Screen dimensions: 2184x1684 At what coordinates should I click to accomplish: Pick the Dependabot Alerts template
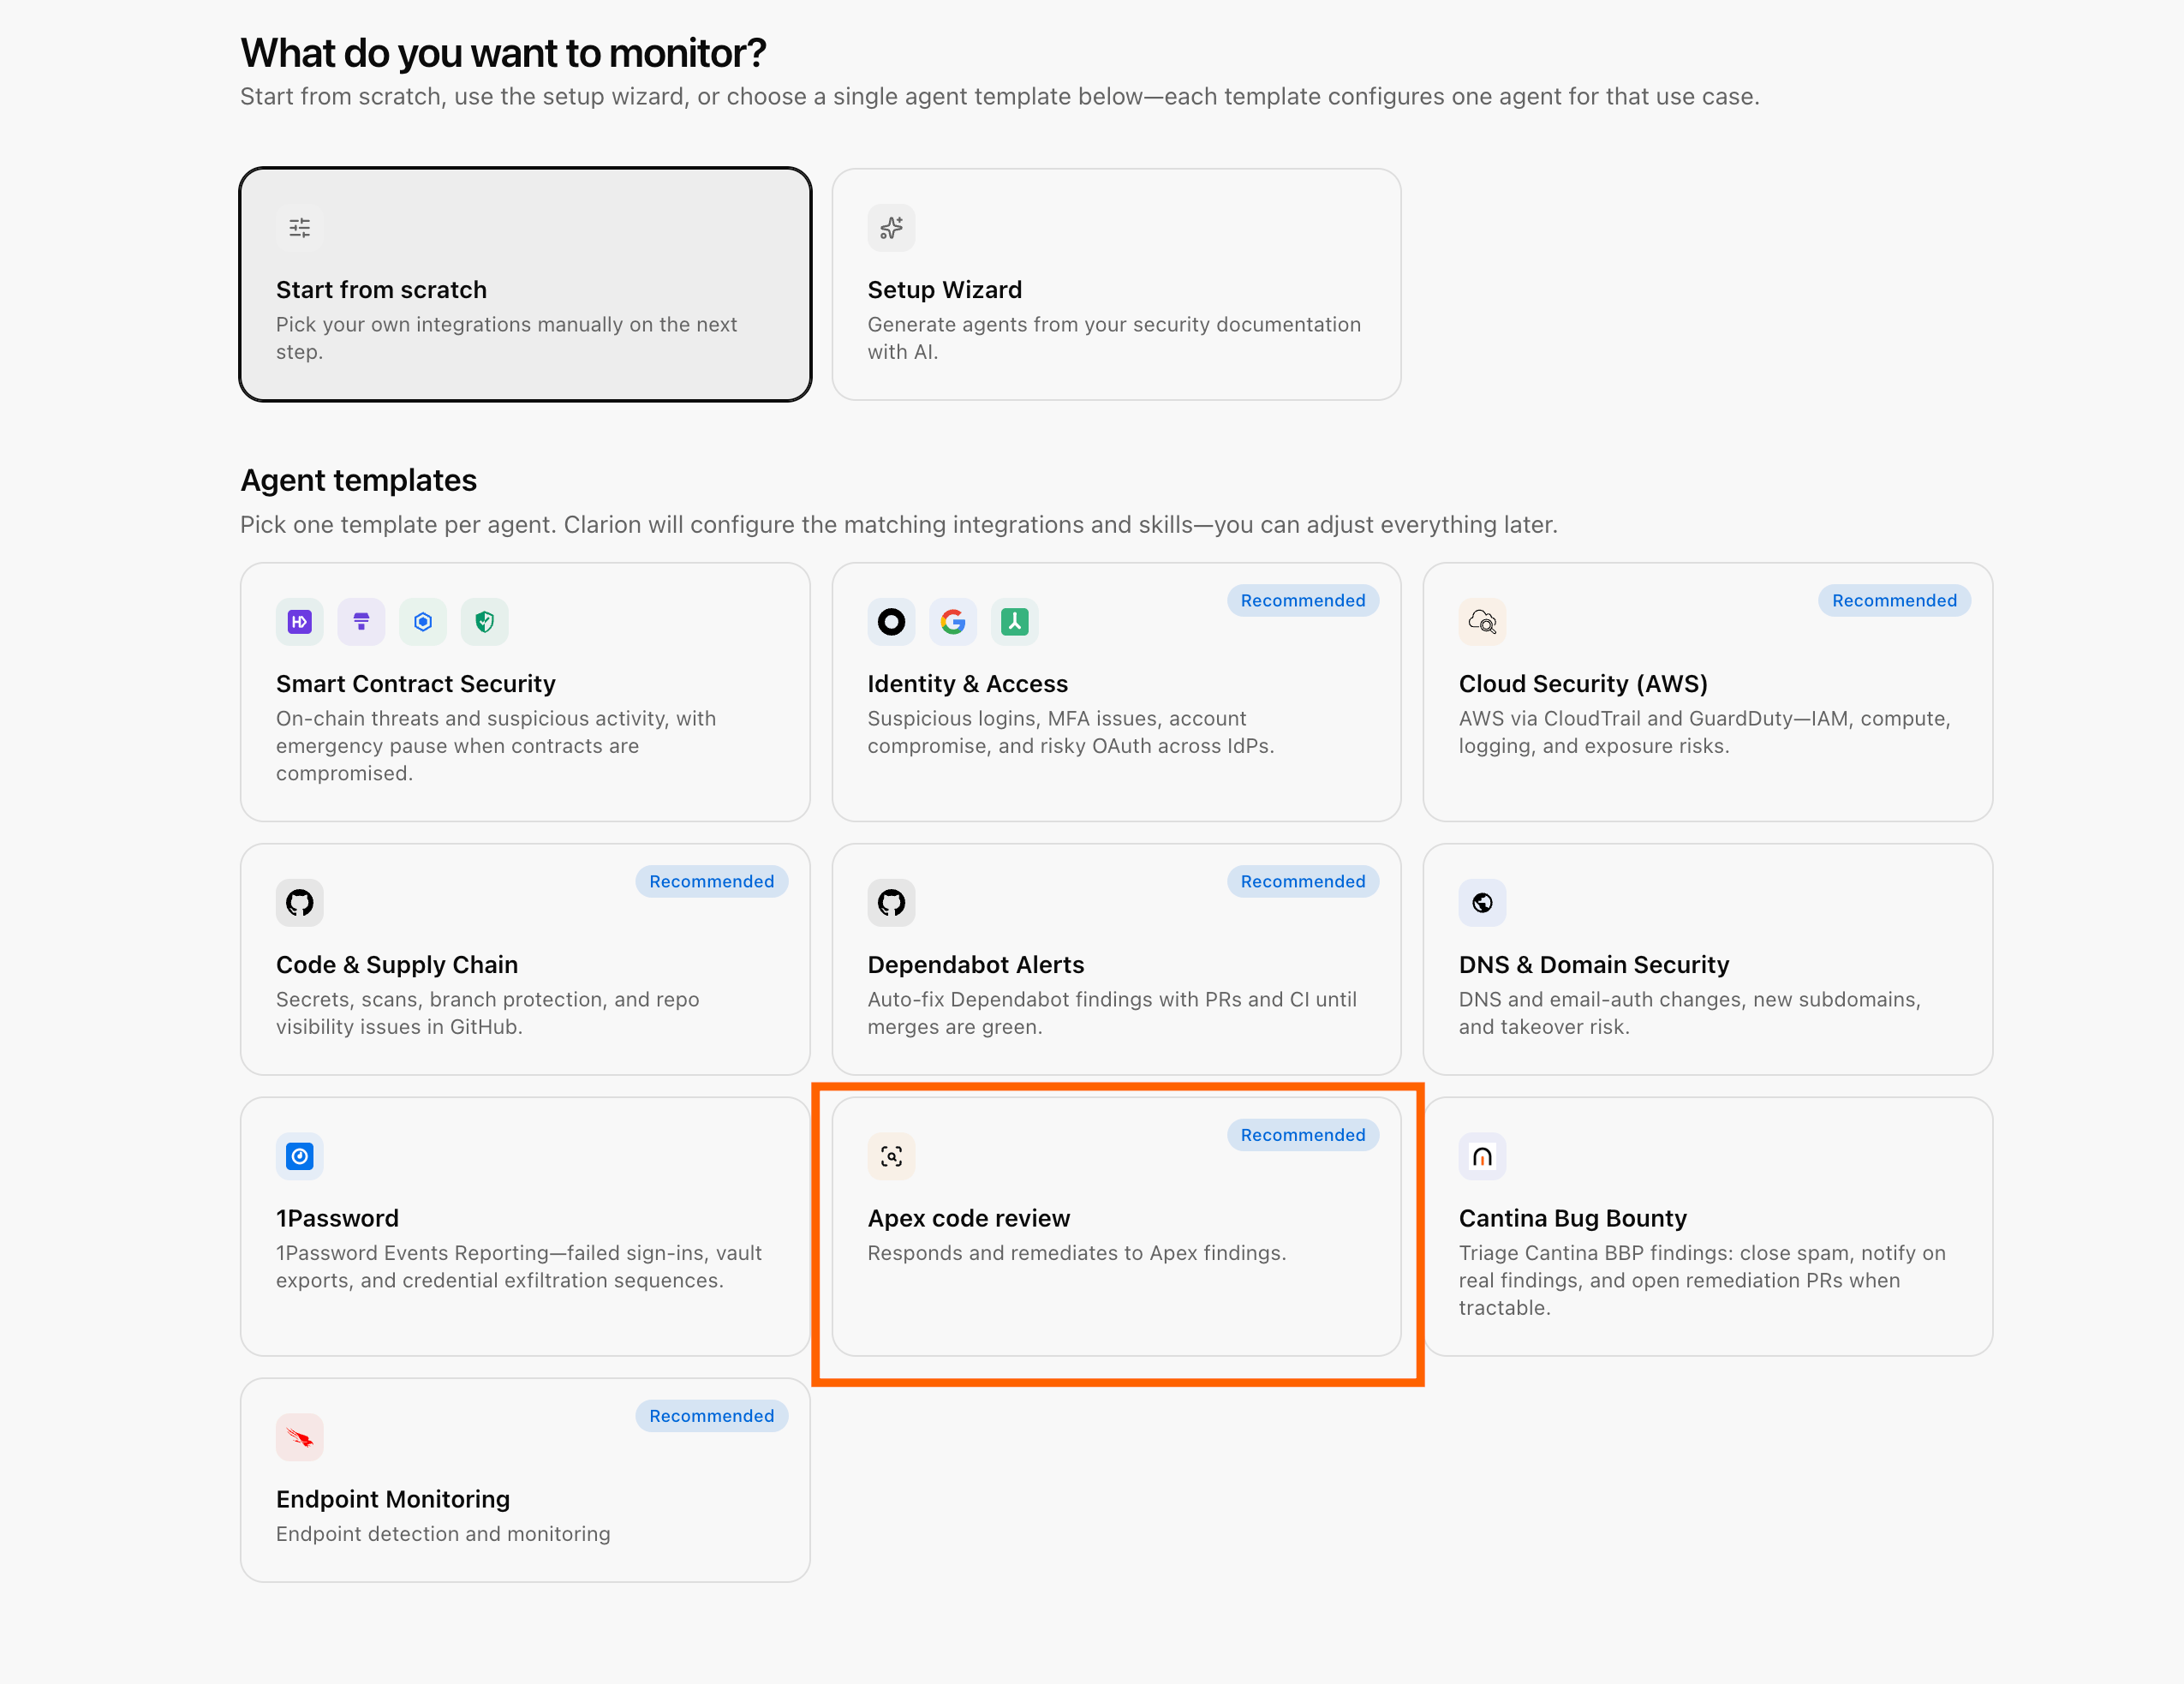pos(1116,959)
